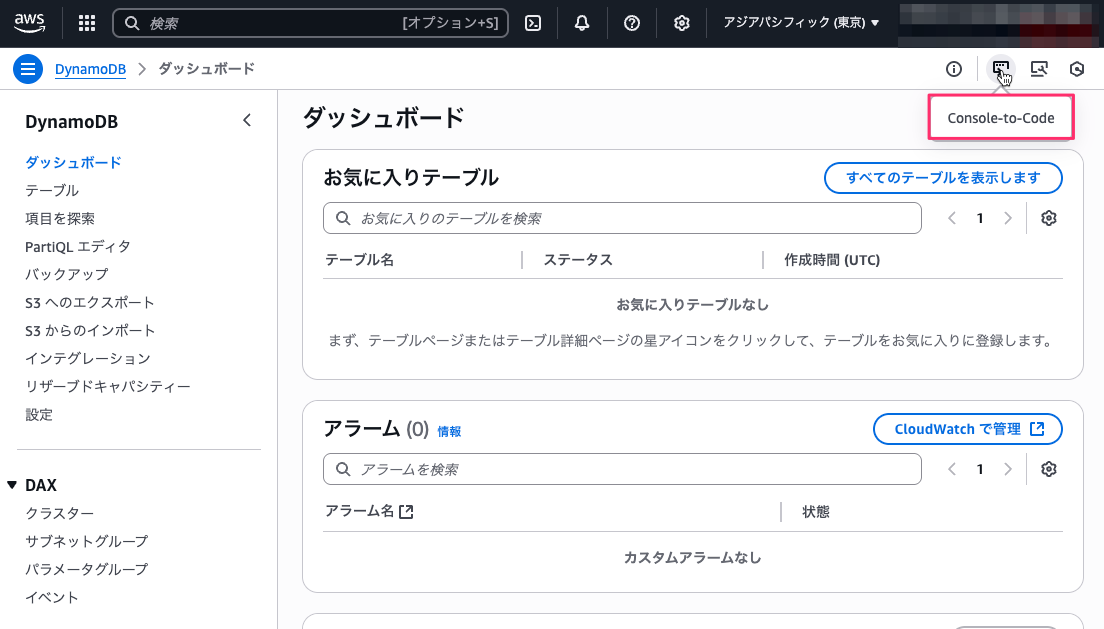Open DAX イベント link
The width and height of the screenshot is (1104, 629).
tap(51, 597)
